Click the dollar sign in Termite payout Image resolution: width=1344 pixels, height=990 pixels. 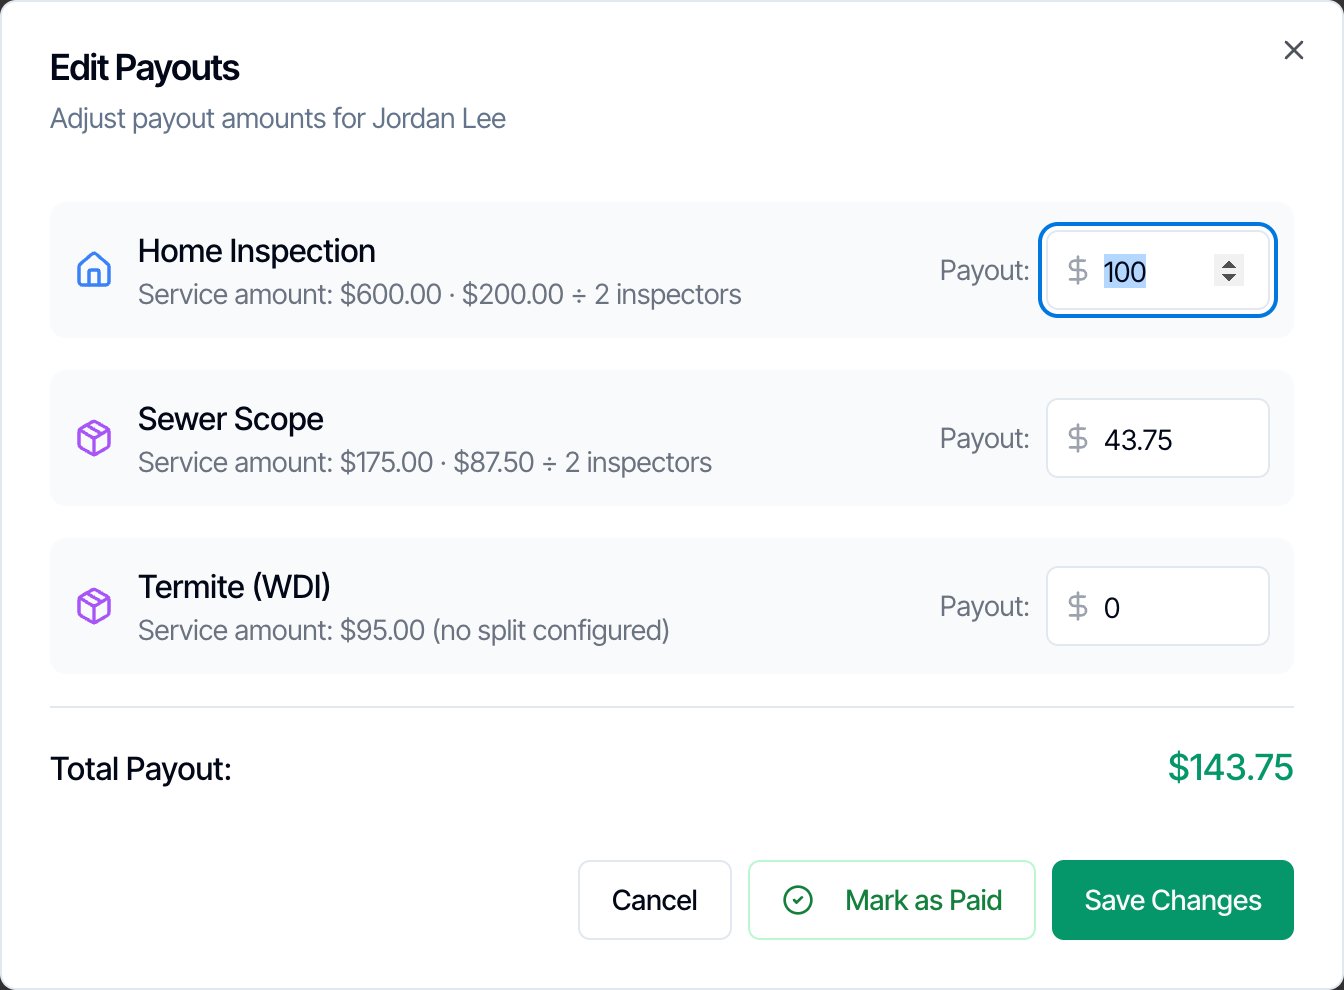(1077, 606)
